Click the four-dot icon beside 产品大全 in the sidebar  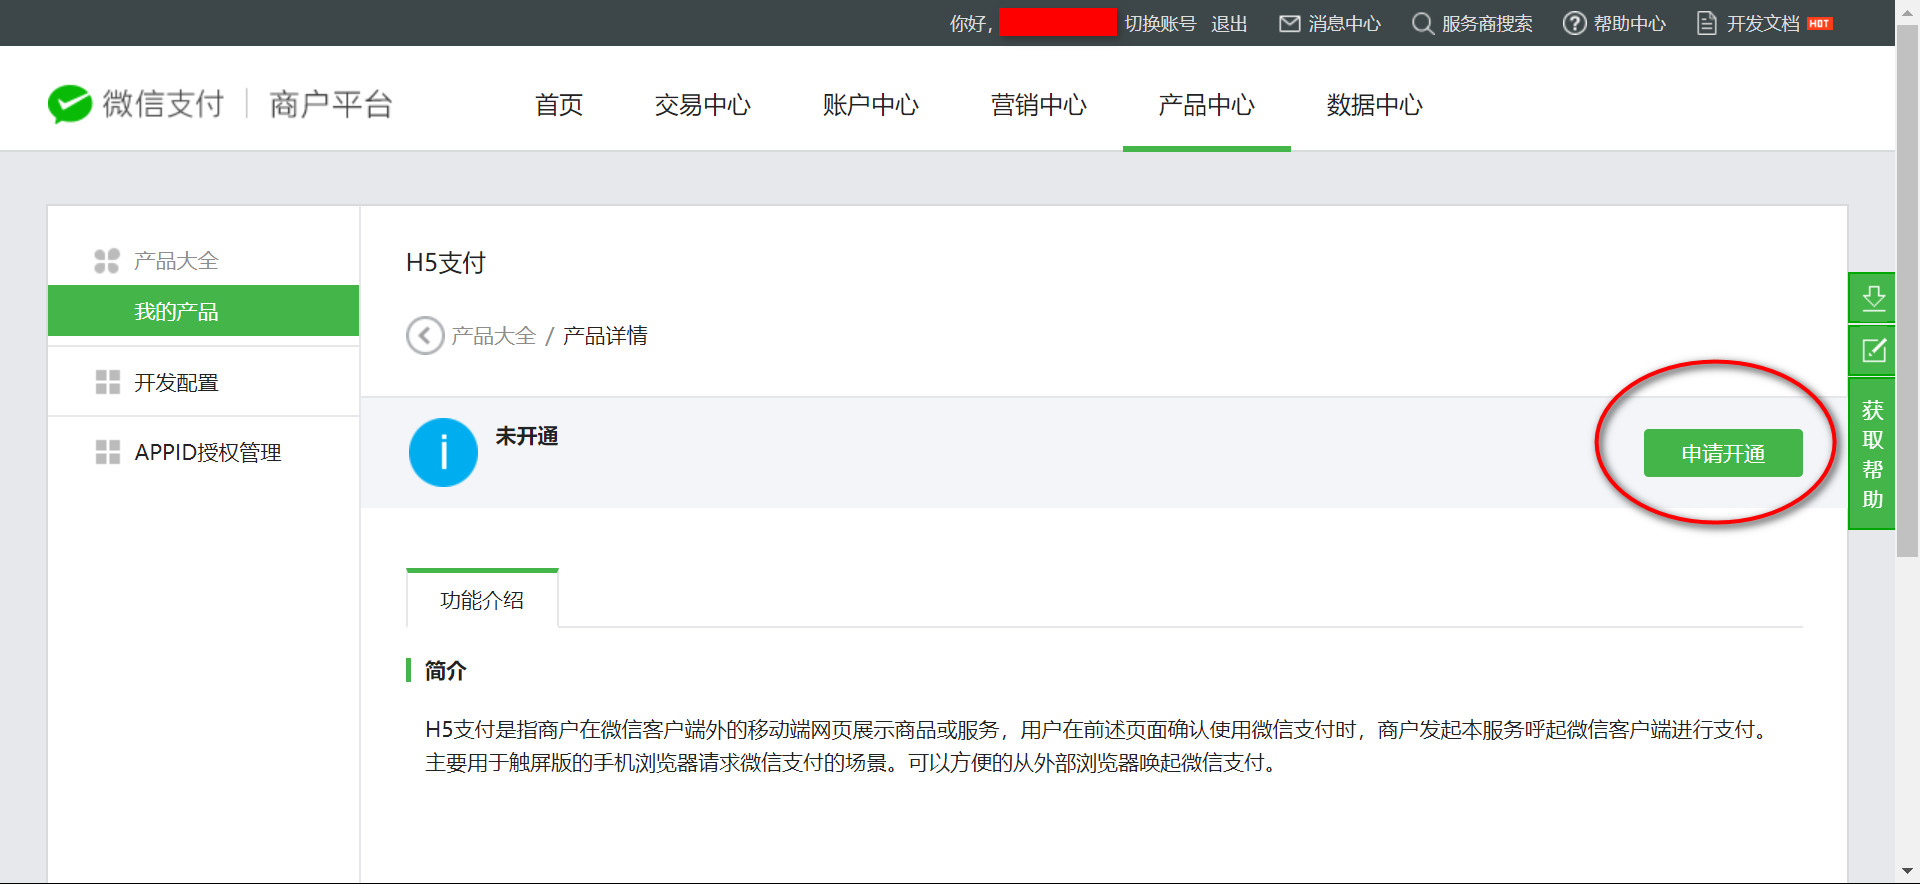pos(107,261)
